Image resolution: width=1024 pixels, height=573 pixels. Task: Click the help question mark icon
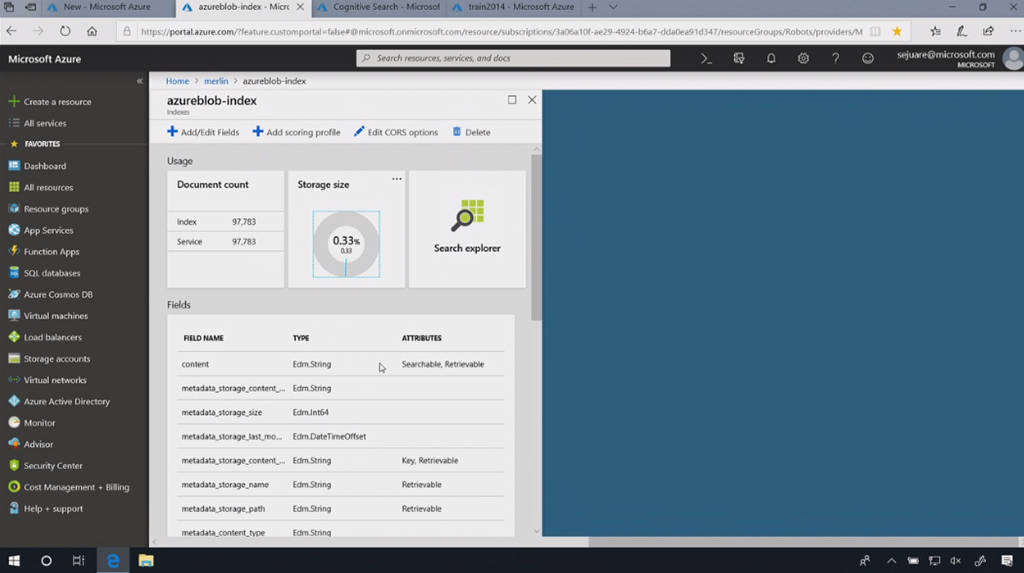(x=836, y=59)
